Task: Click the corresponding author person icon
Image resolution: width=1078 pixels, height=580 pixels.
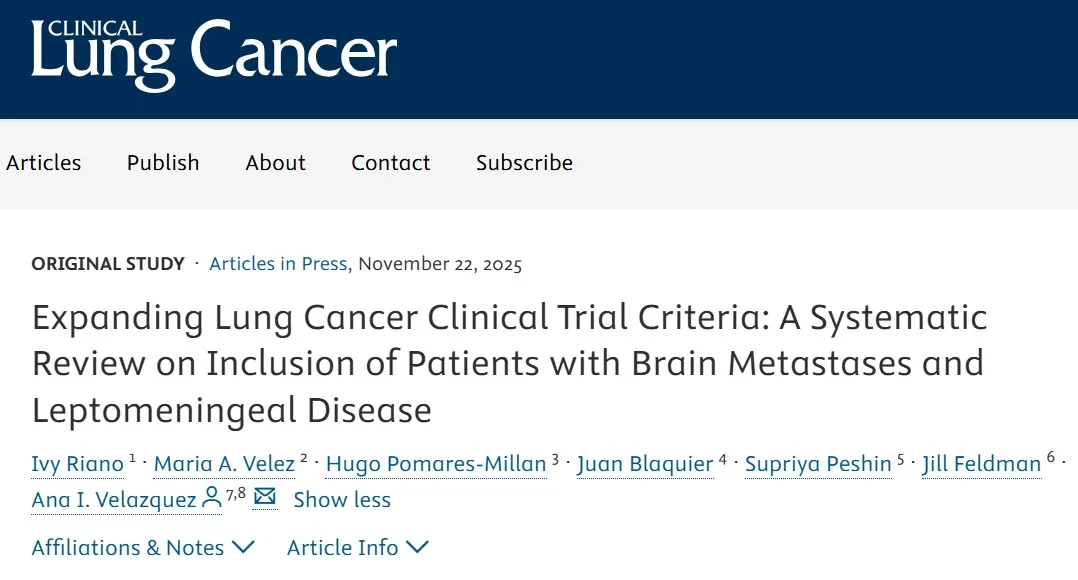Action: (212, 497)
